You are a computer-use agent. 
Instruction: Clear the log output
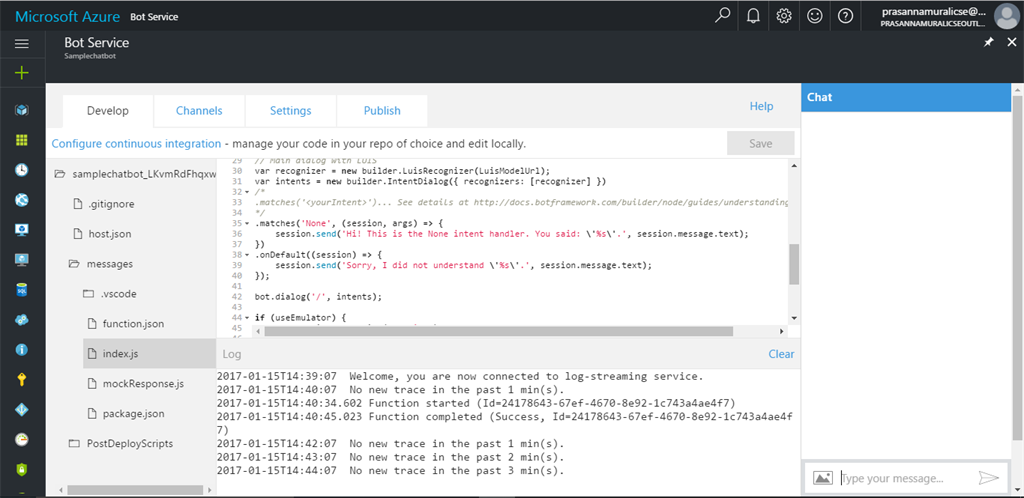coord(781,354)
